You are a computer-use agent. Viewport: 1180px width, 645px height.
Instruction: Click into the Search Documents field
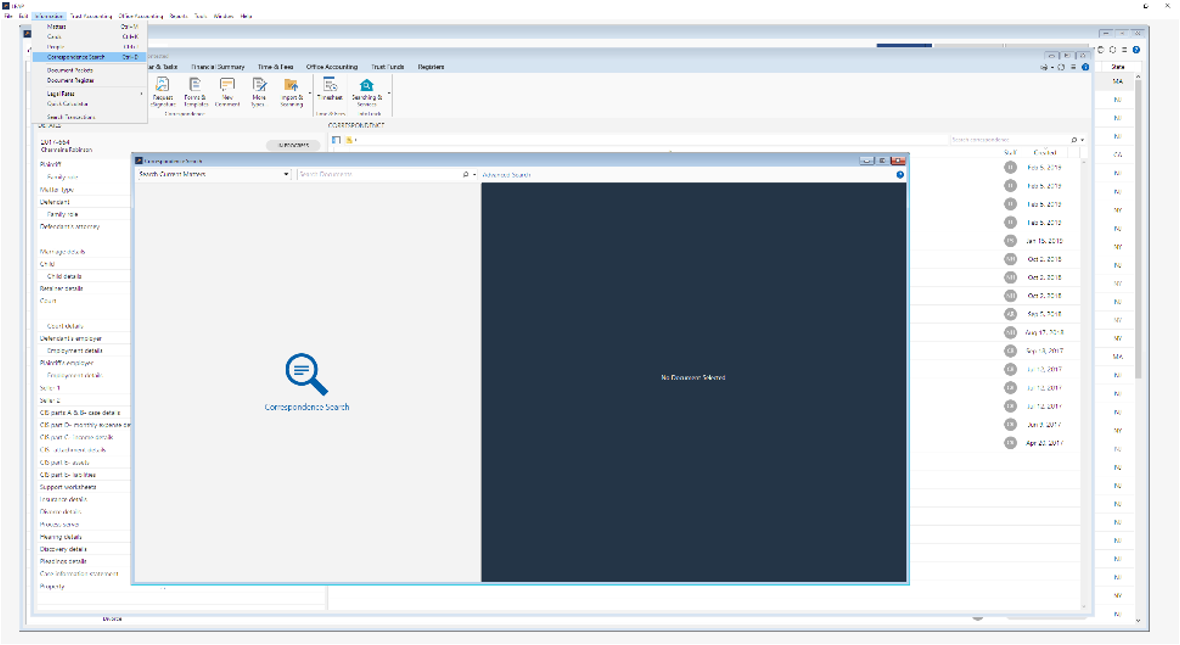(378, 175)
